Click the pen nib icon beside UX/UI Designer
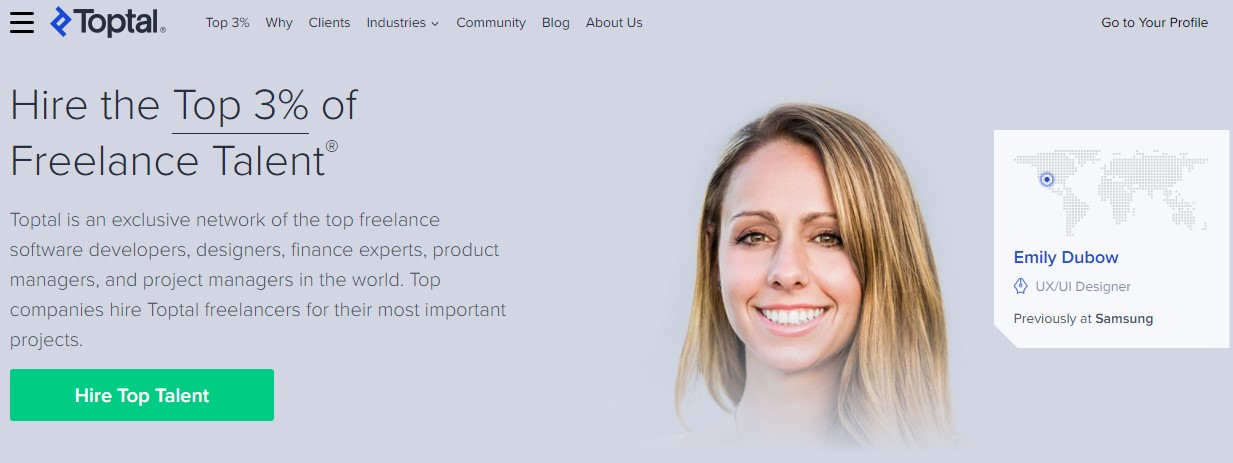 [1021, 286]
